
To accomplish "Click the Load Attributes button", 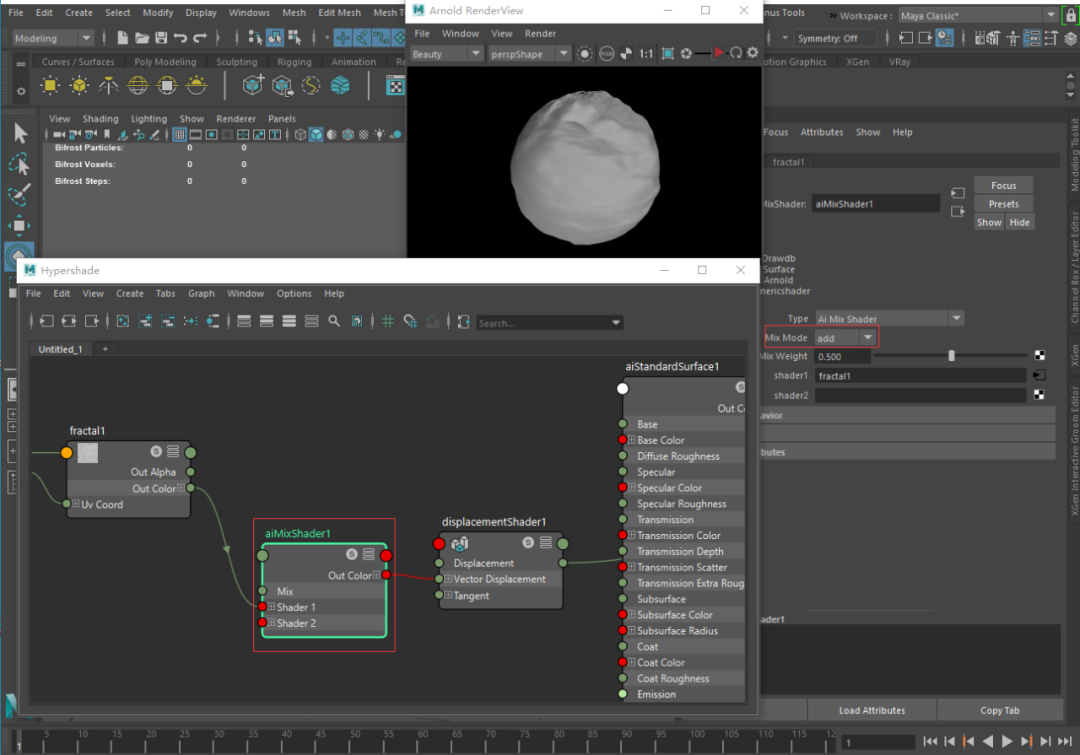I will pyautogui.click(x=872, y=710).
